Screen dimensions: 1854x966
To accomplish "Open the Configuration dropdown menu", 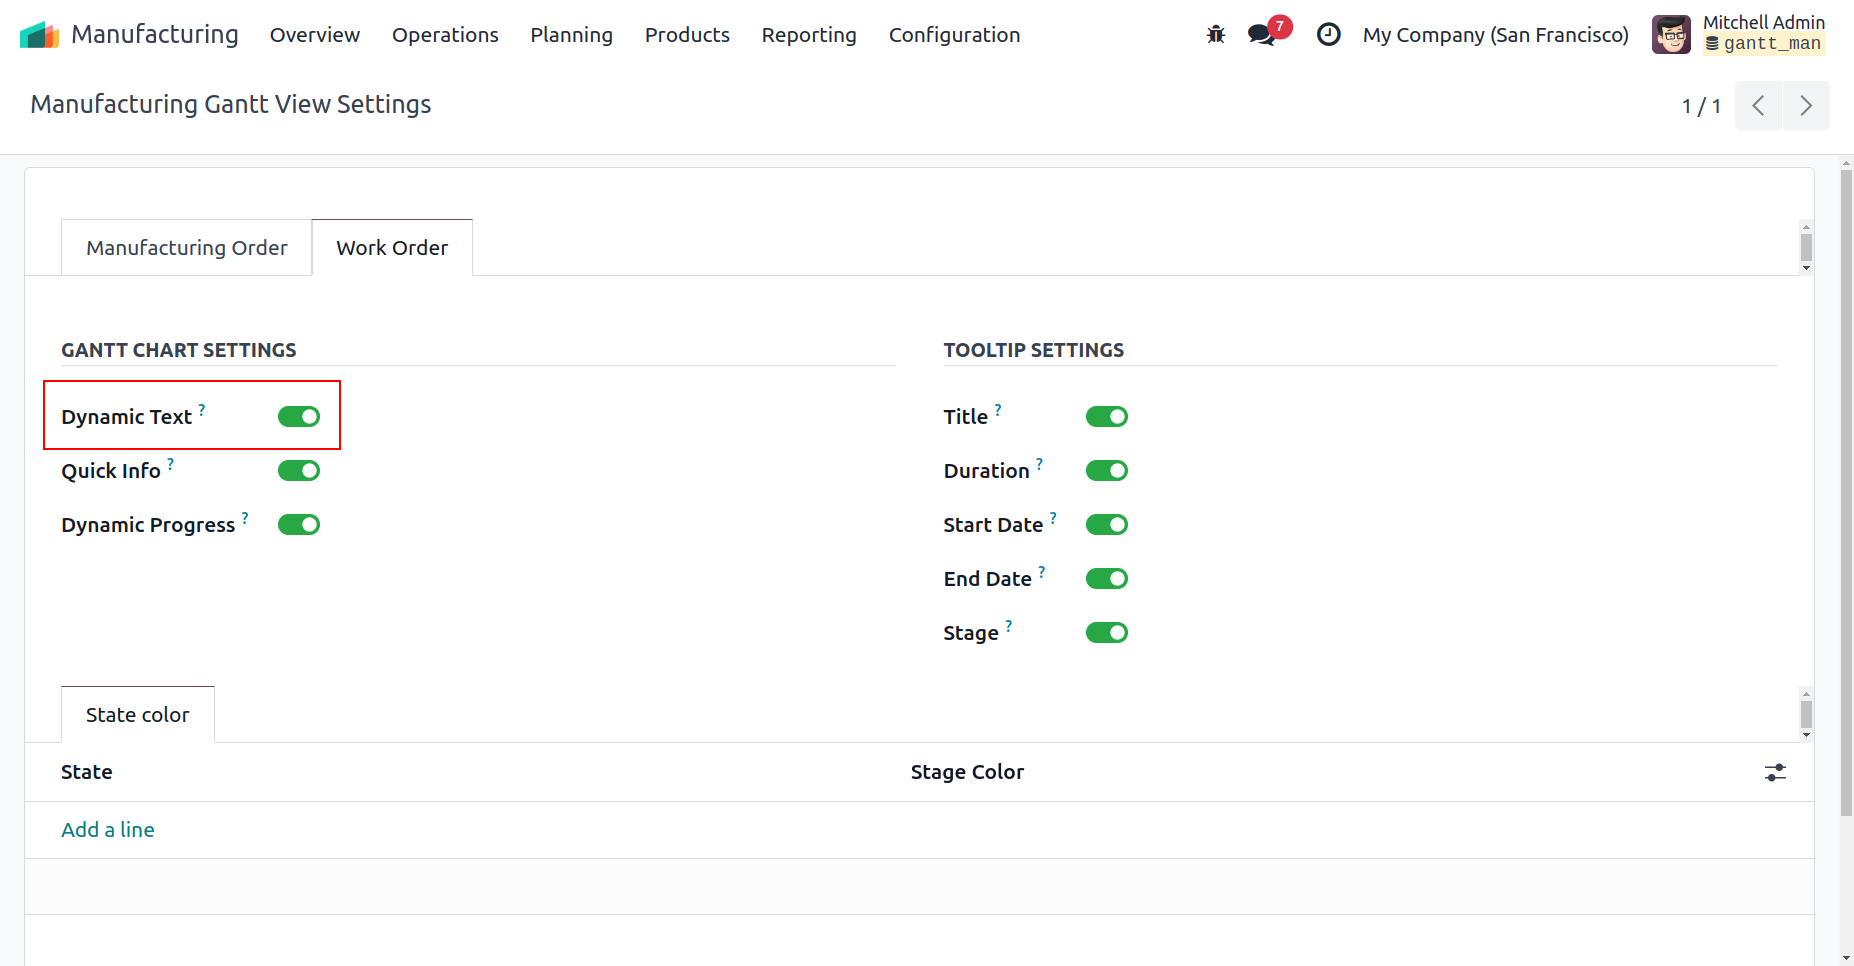I will [x=954, y=35].
